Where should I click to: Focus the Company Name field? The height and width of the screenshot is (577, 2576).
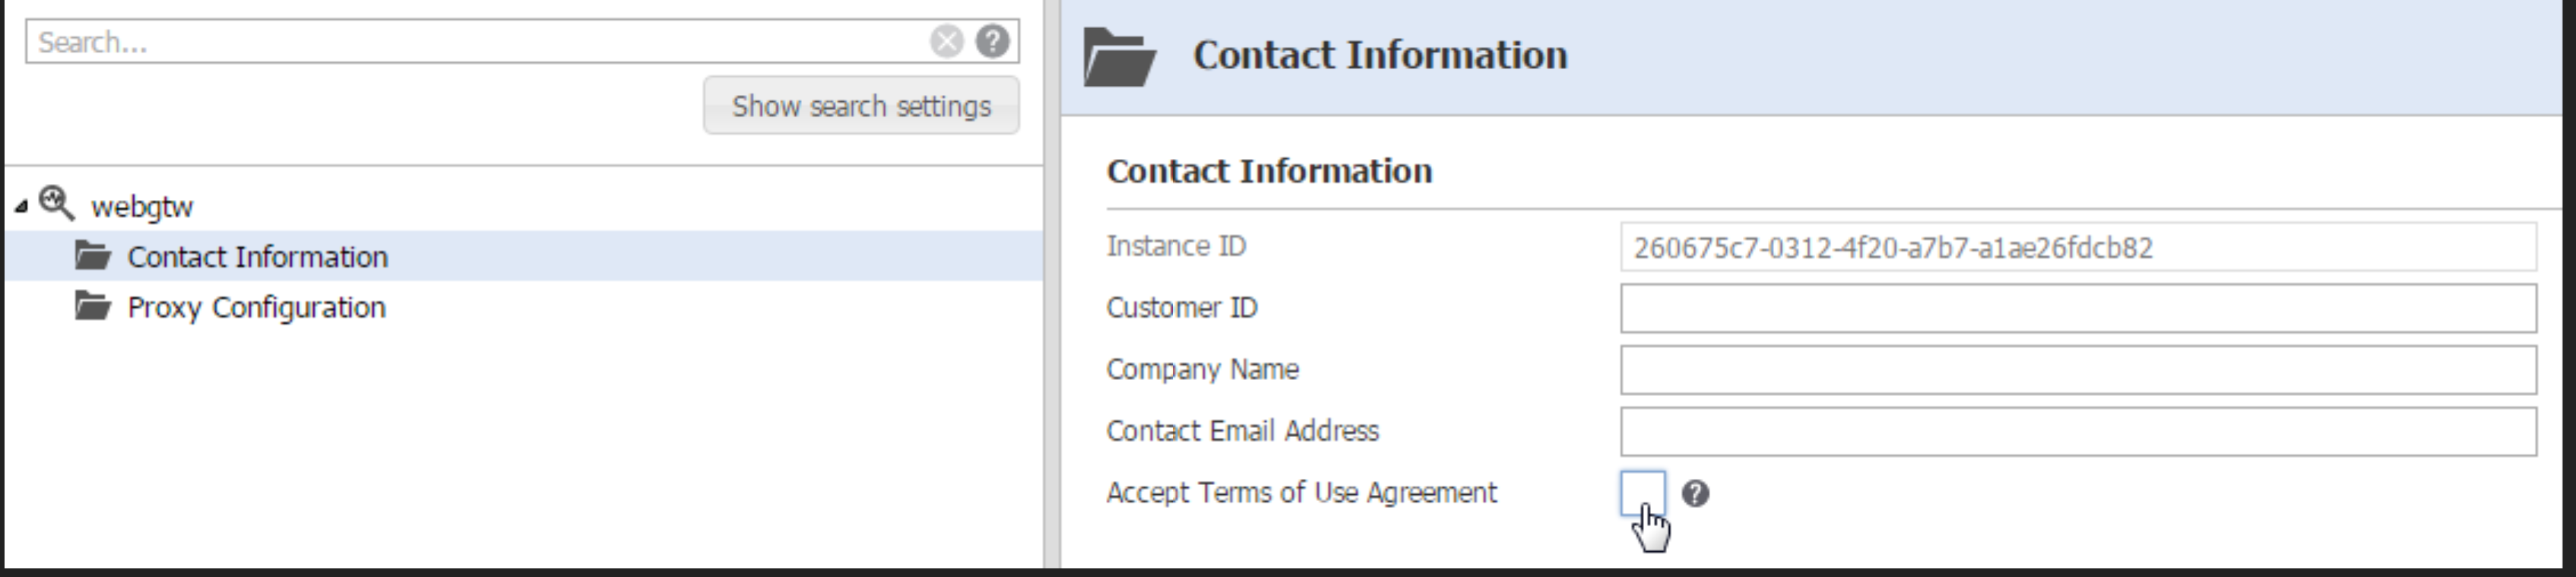point(2078,370)
